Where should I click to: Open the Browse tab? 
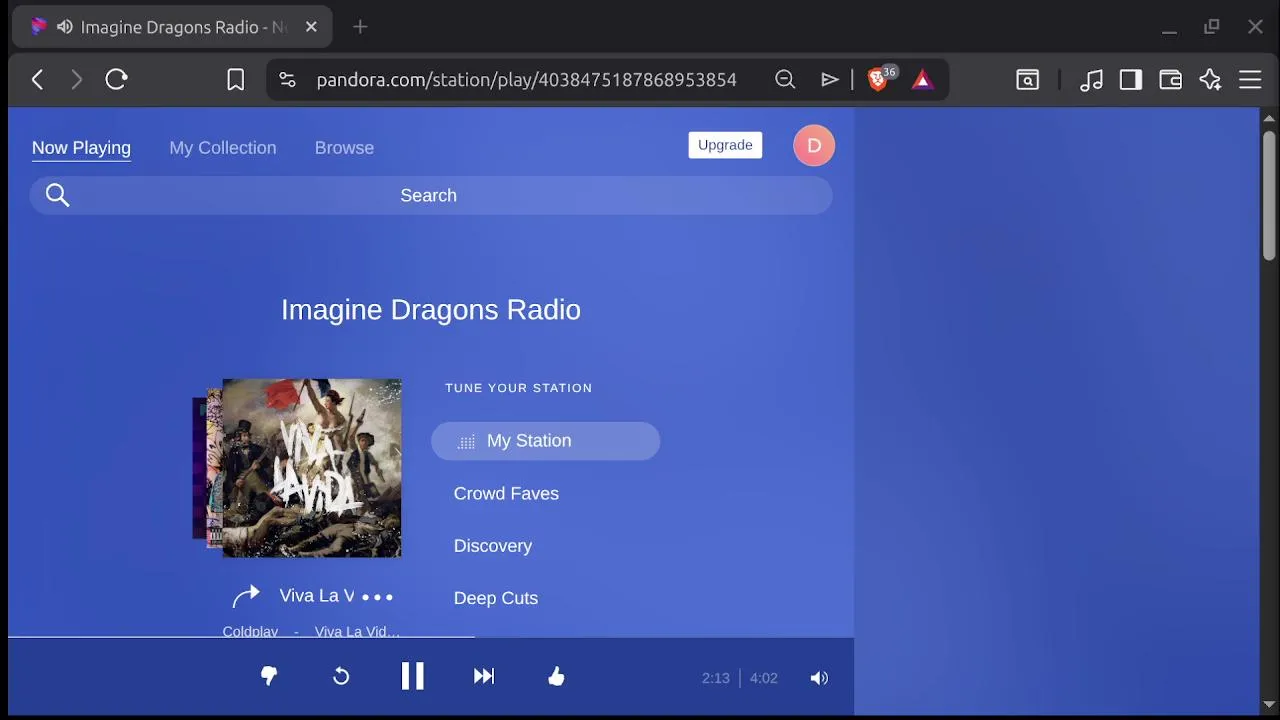pos(344,148)
